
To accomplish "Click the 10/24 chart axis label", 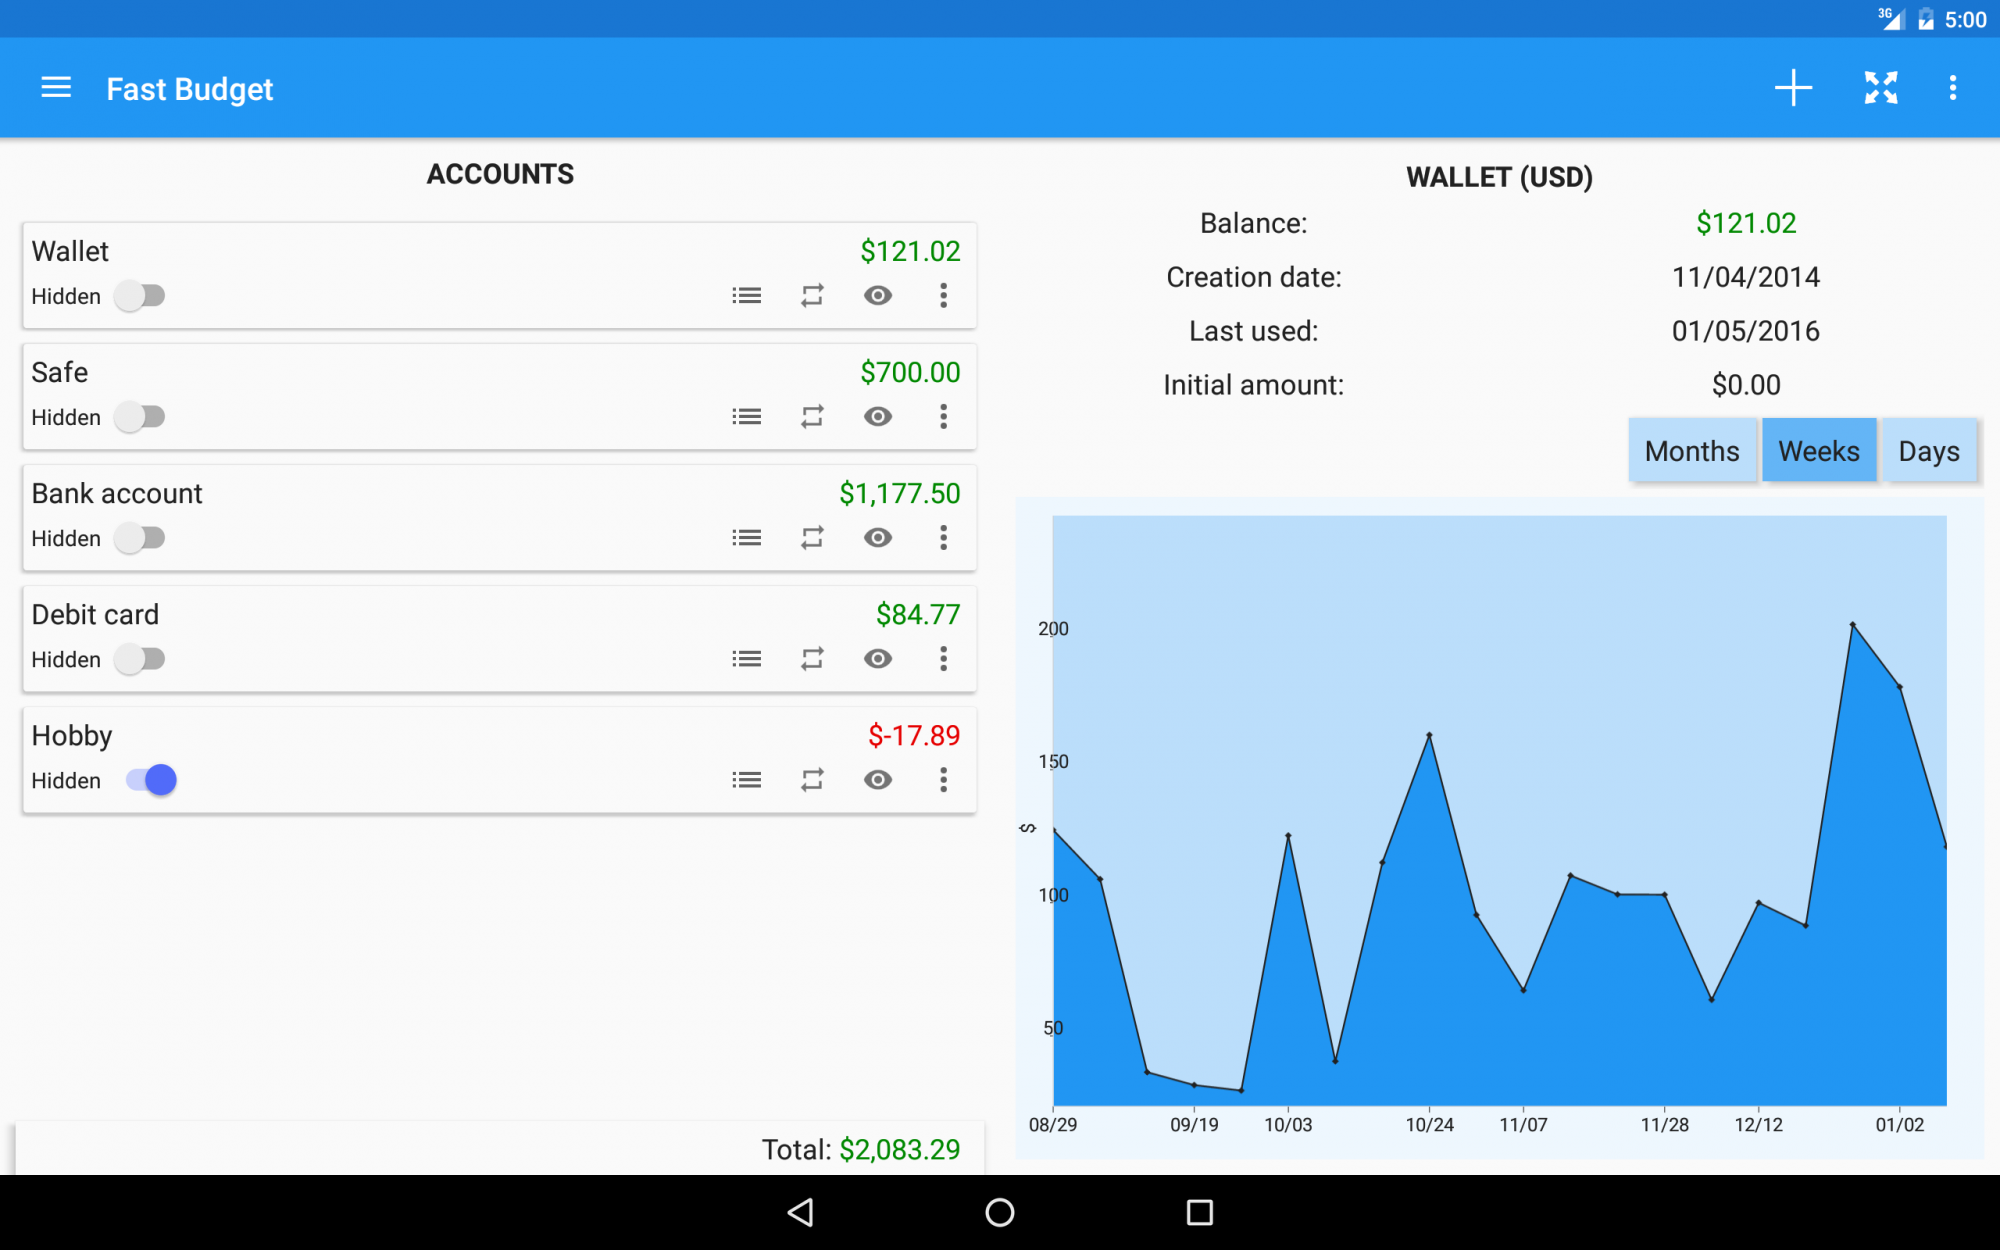I will coord(1429,1124).
